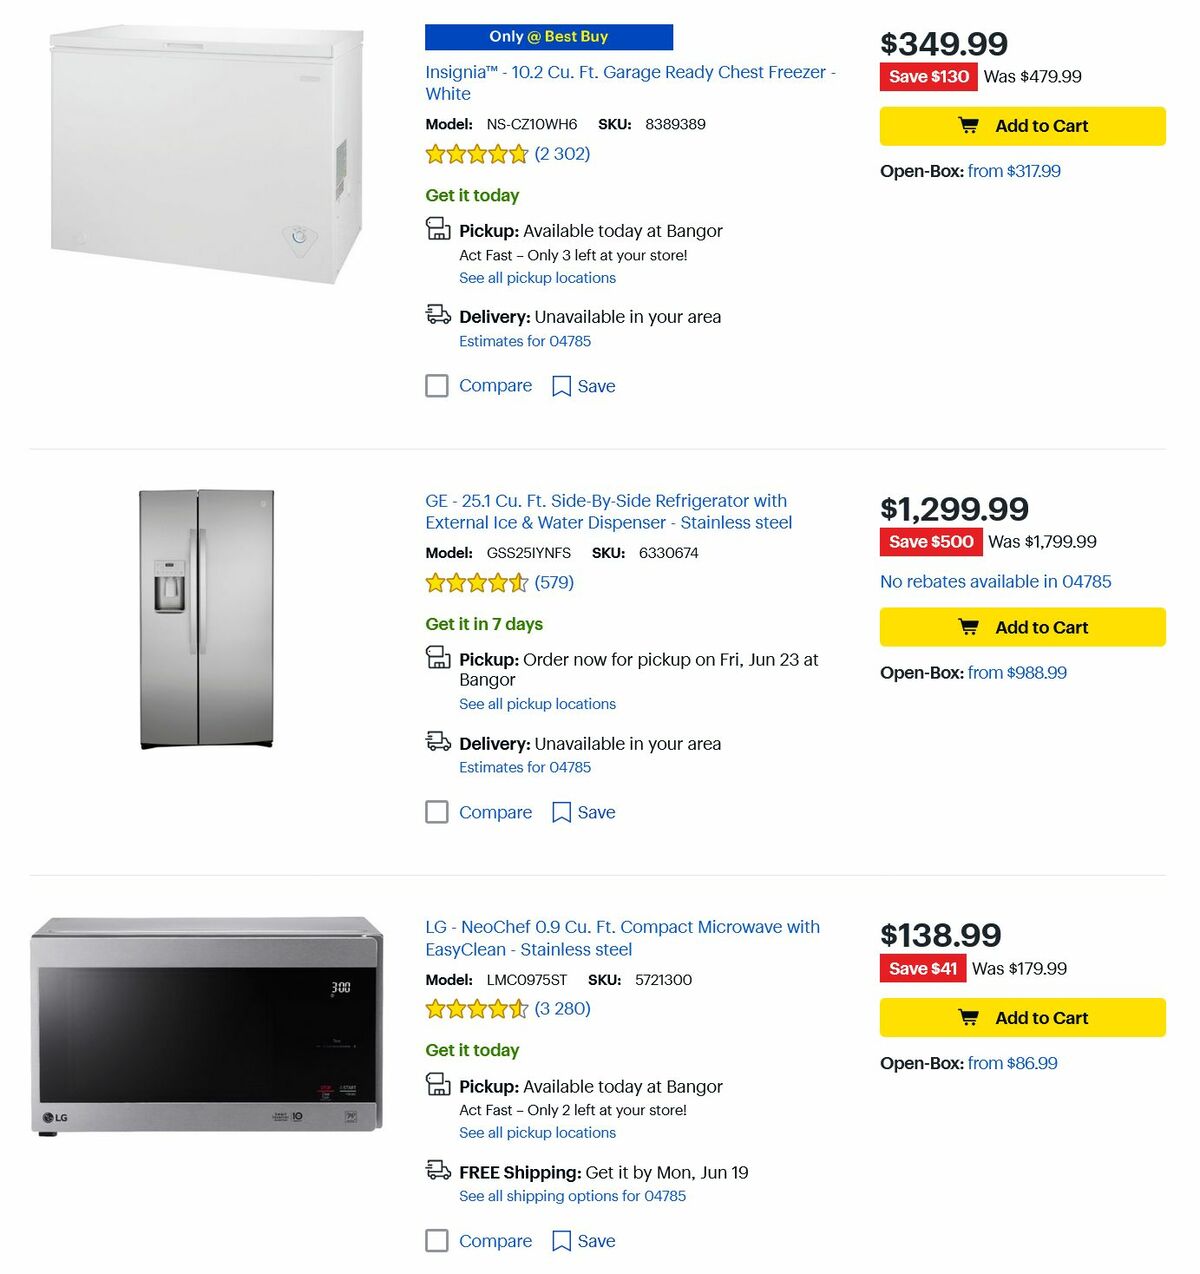Image resolution: width=1200 pixels, height=1274 pixels.
Task: Click the star rating for the Insignia chest freezer
Action: (x=477, y=154)
